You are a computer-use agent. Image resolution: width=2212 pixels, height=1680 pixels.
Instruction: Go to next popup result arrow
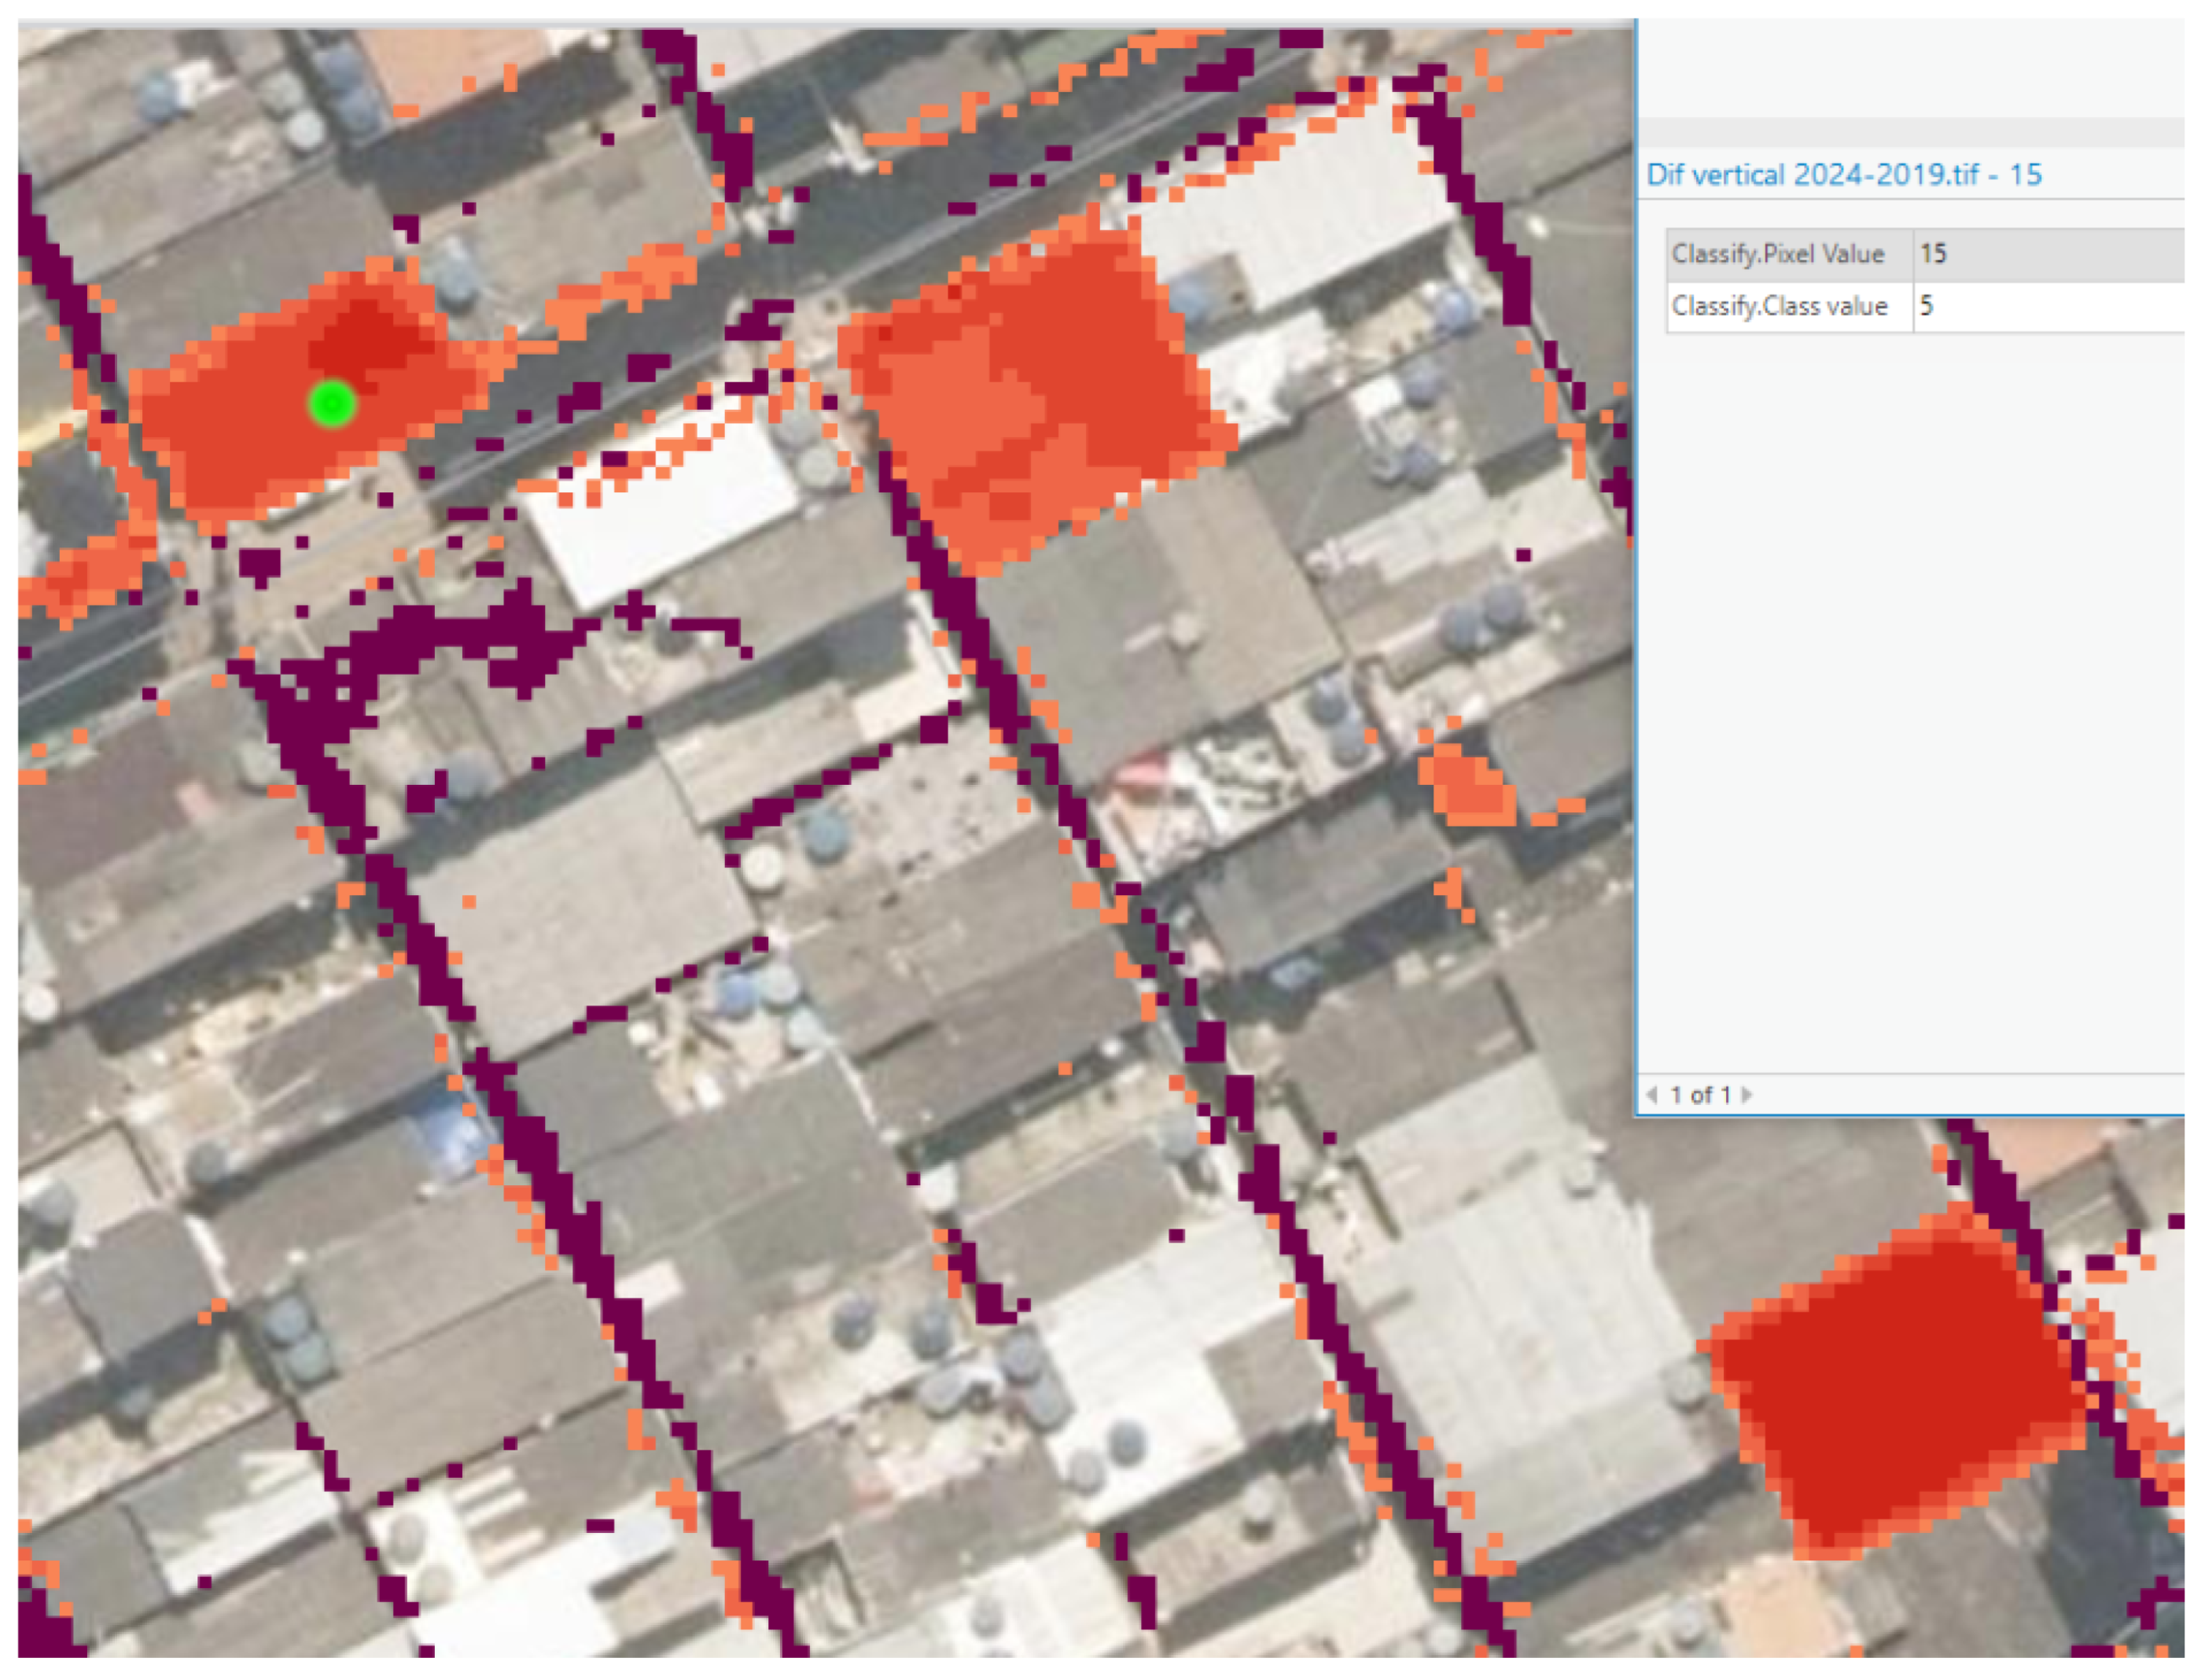1746,1094
